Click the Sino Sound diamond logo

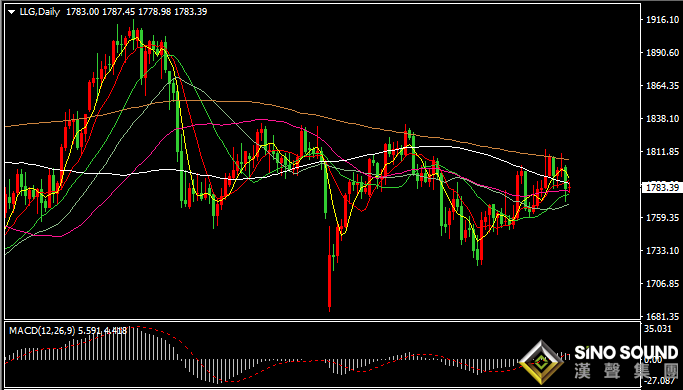point(542,362)
